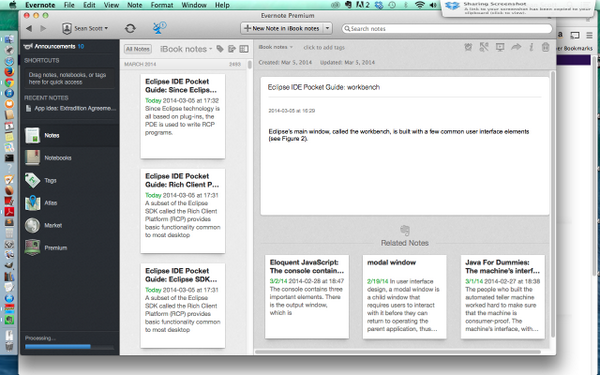600x375 pixels.
Task: Click the note title Eclipse IDE Pocket Guide: workbench
Action: [324, 87]
